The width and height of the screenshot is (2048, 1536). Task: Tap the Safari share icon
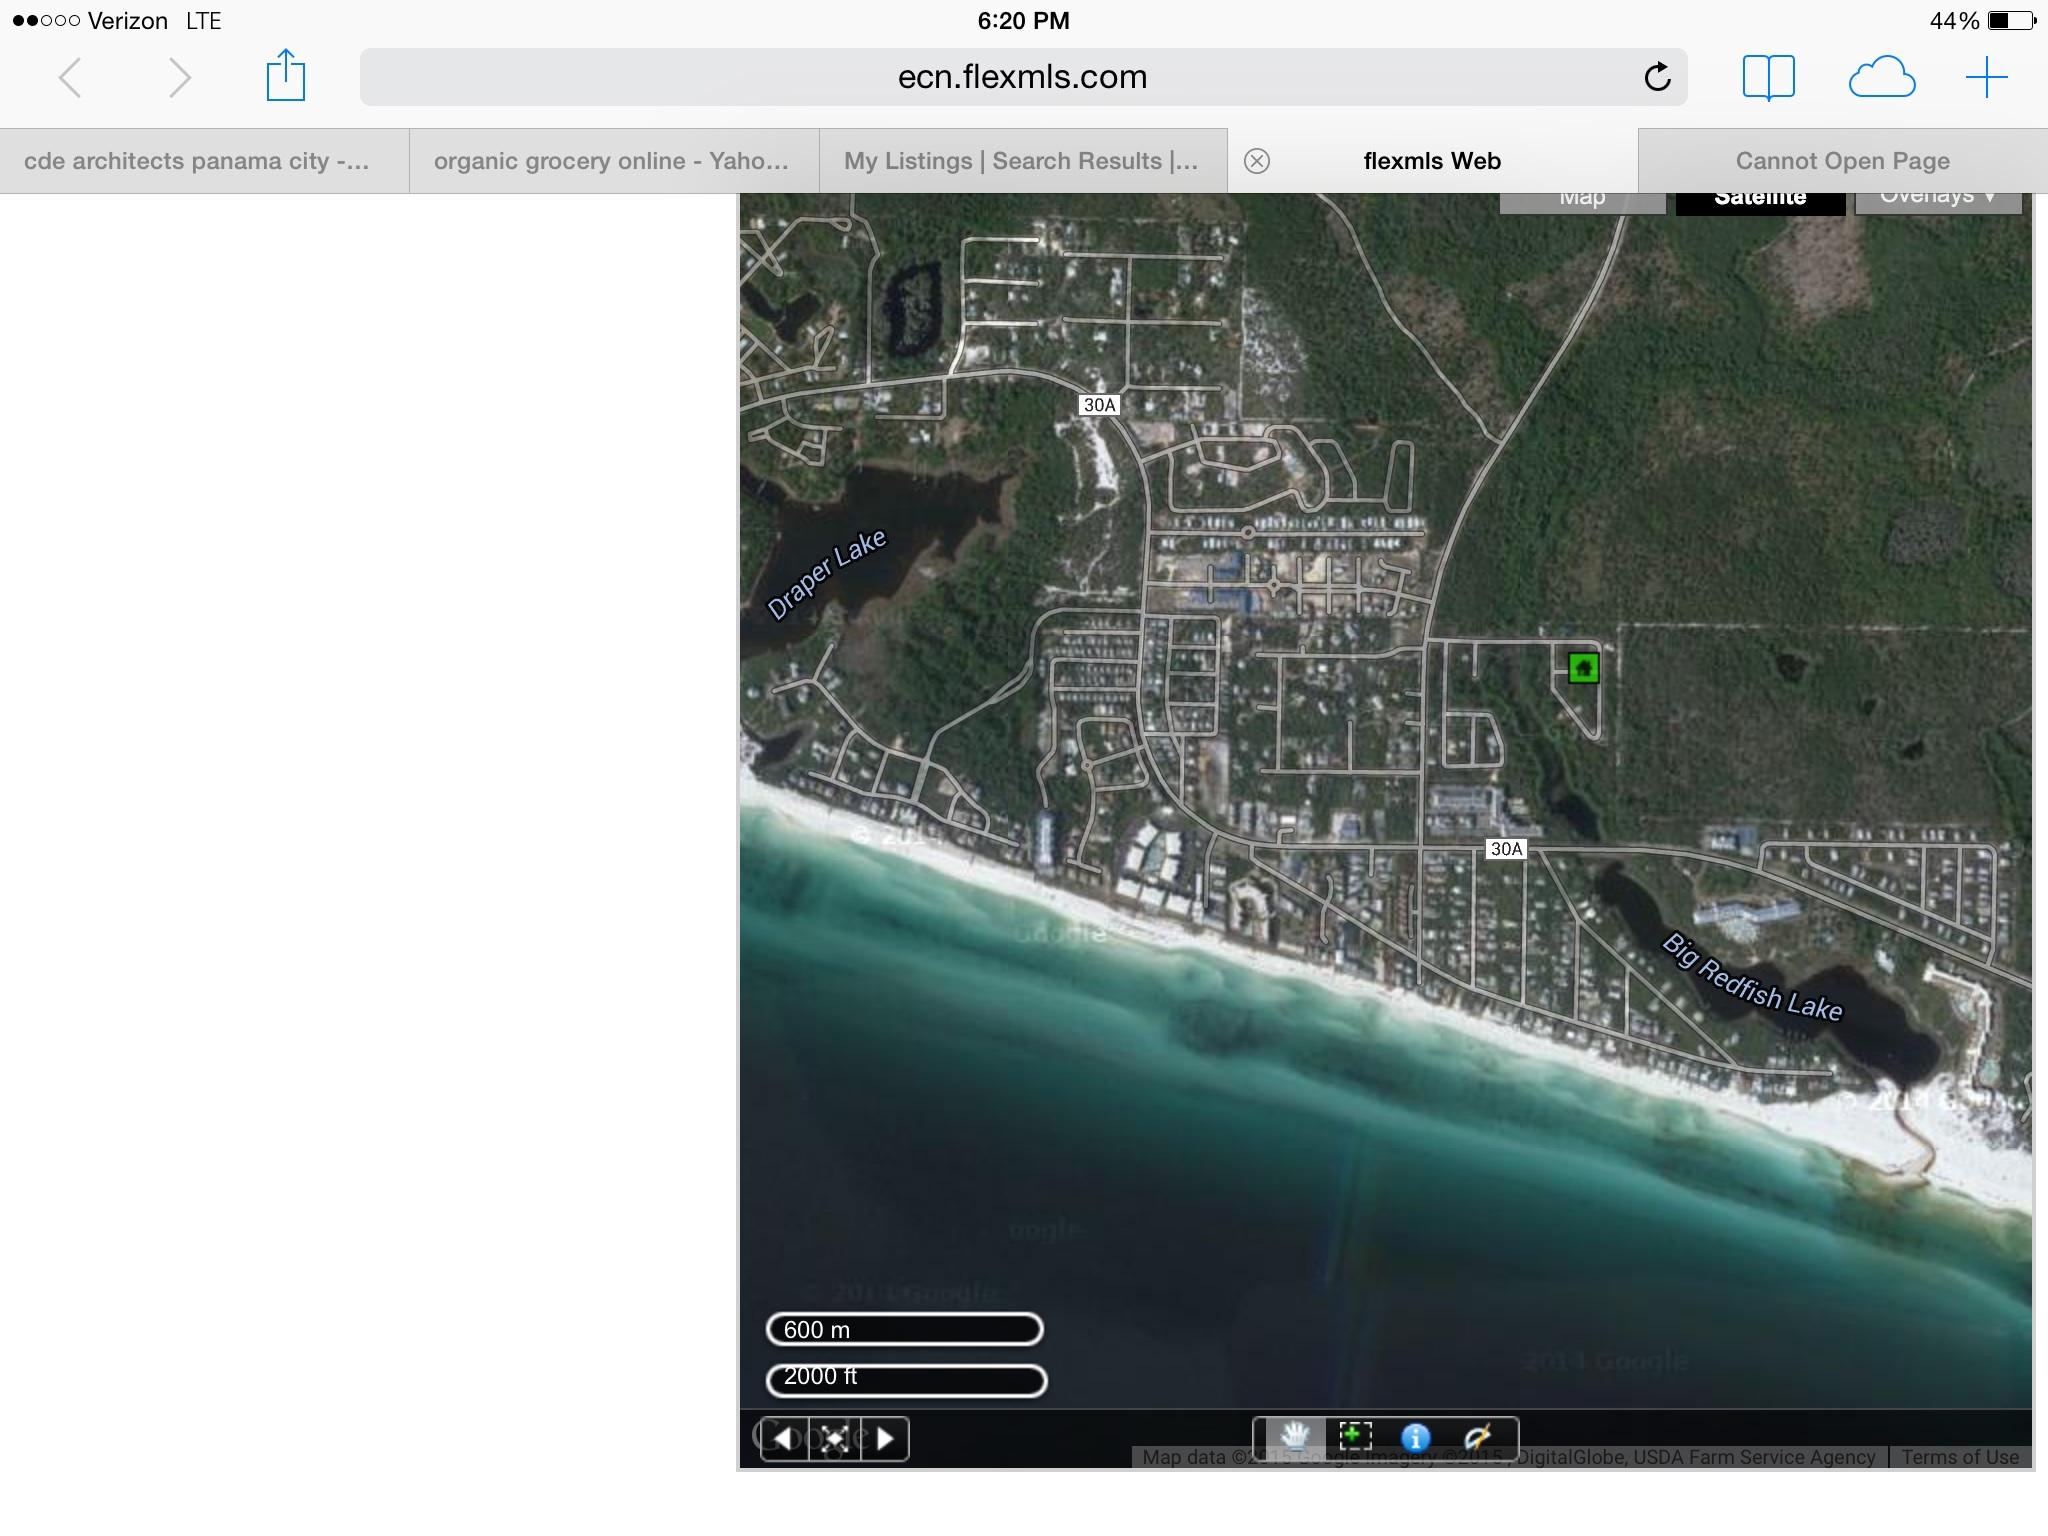click(x=285, y=77)
